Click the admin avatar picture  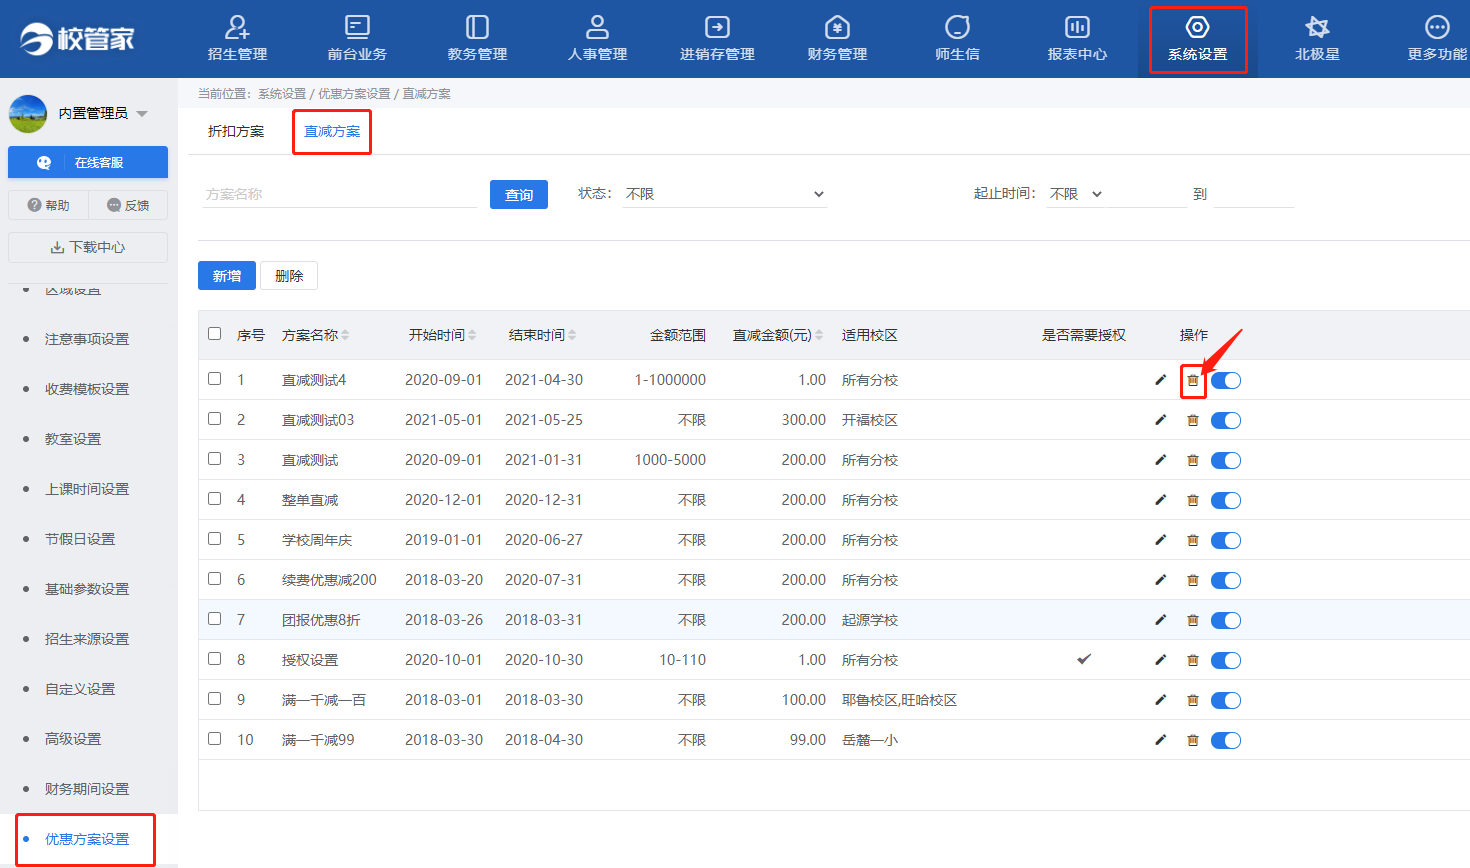[28, 113]
